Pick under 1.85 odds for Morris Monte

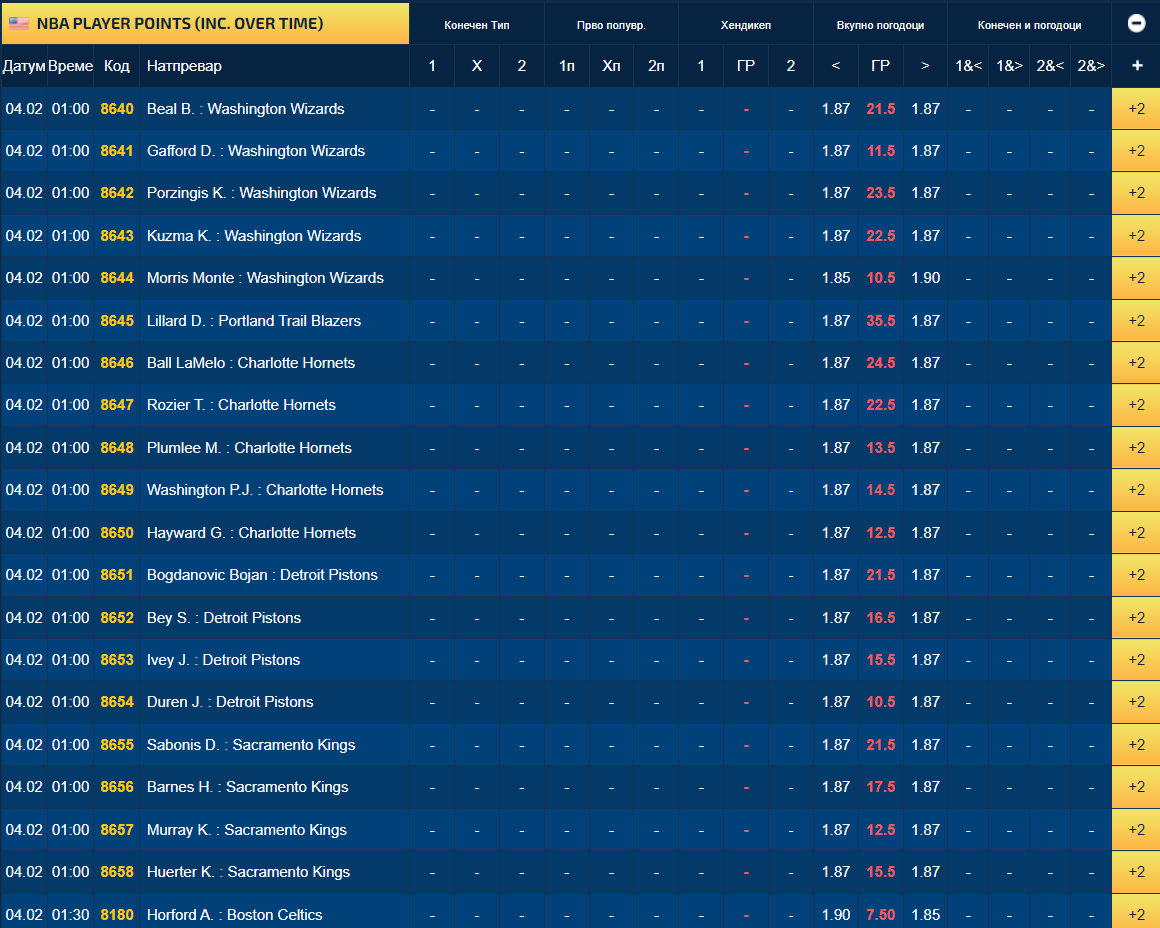tap(836, 278)
